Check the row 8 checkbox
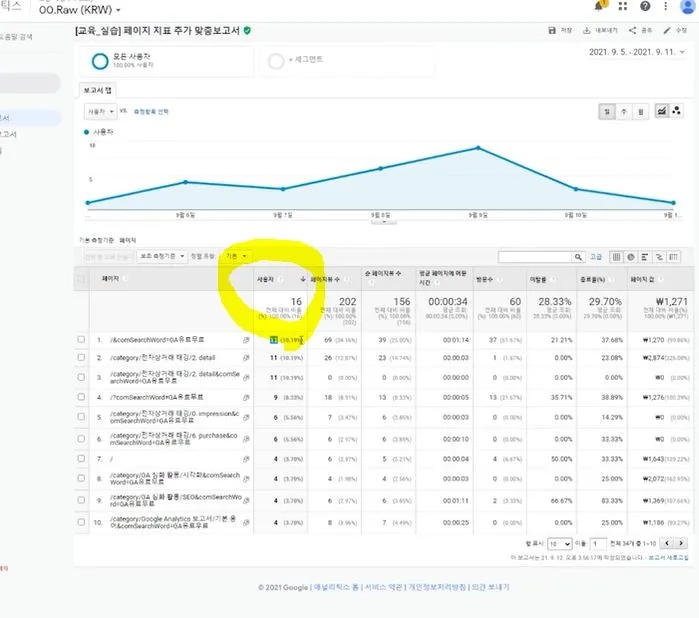699x618 pixels. click(81, 478)
